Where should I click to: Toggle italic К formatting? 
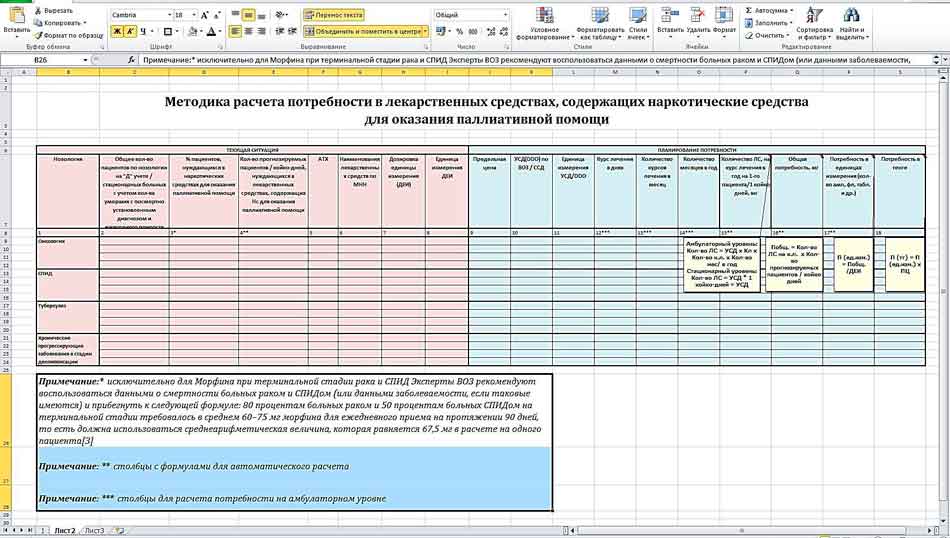(x=130, y=31)
